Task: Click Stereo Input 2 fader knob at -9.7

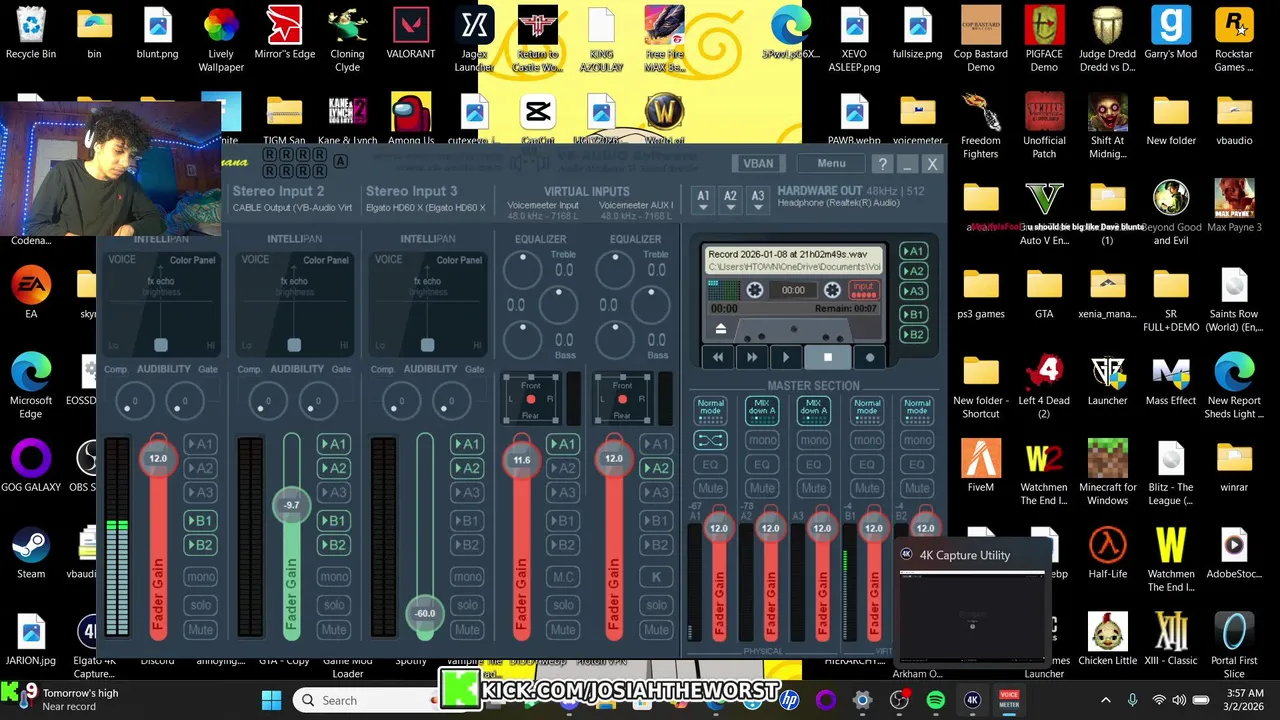Action: coord(291,505)
